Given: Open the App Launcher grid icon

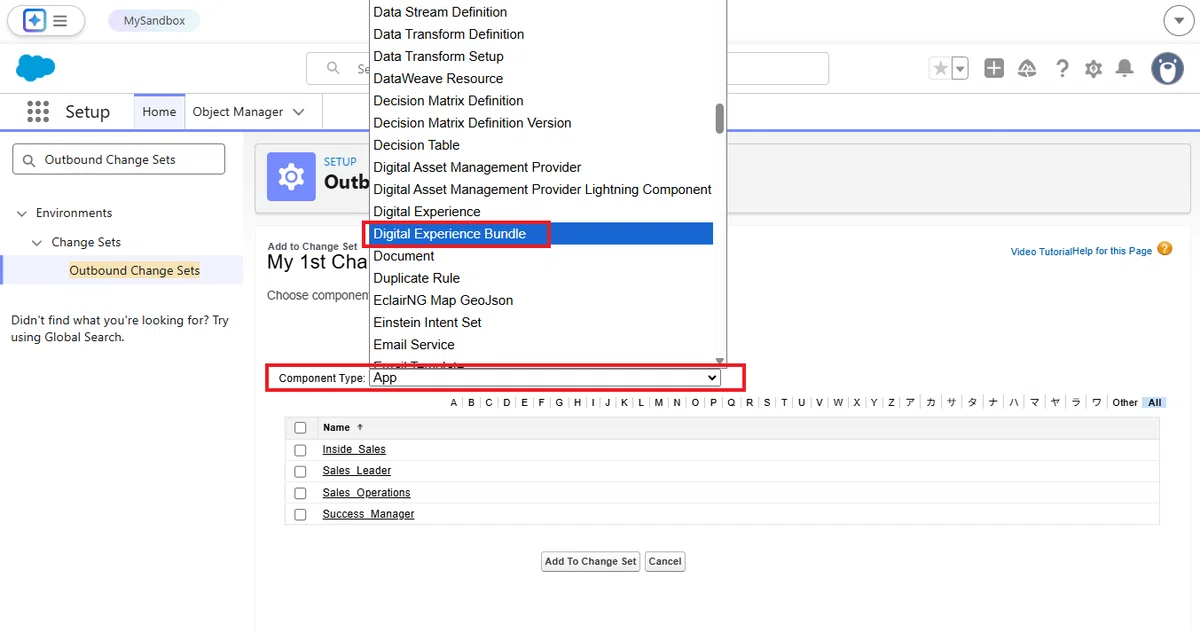Looking at the screenshot, I should tap(38, 111).
